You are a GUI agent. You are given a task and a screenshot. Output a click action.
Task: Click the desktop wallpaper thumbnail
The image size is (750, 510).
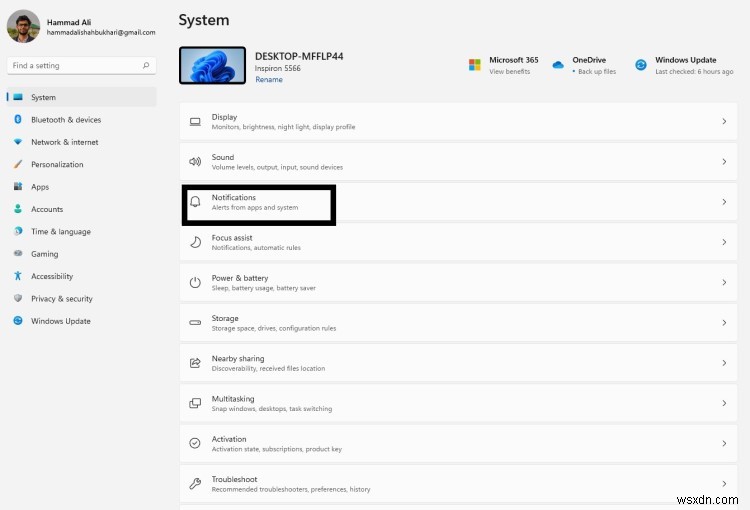pos(212,65)
